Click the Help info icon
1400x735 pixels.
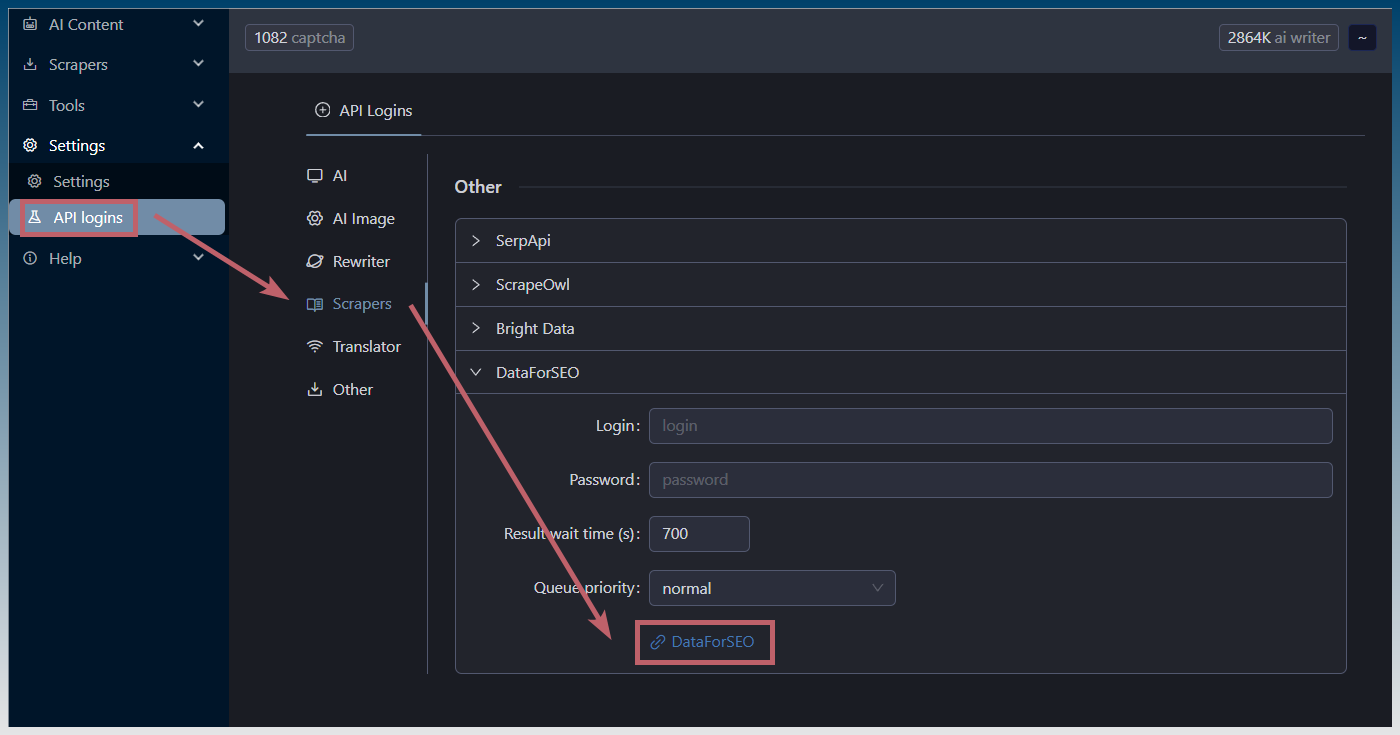[x=30, y=258]
